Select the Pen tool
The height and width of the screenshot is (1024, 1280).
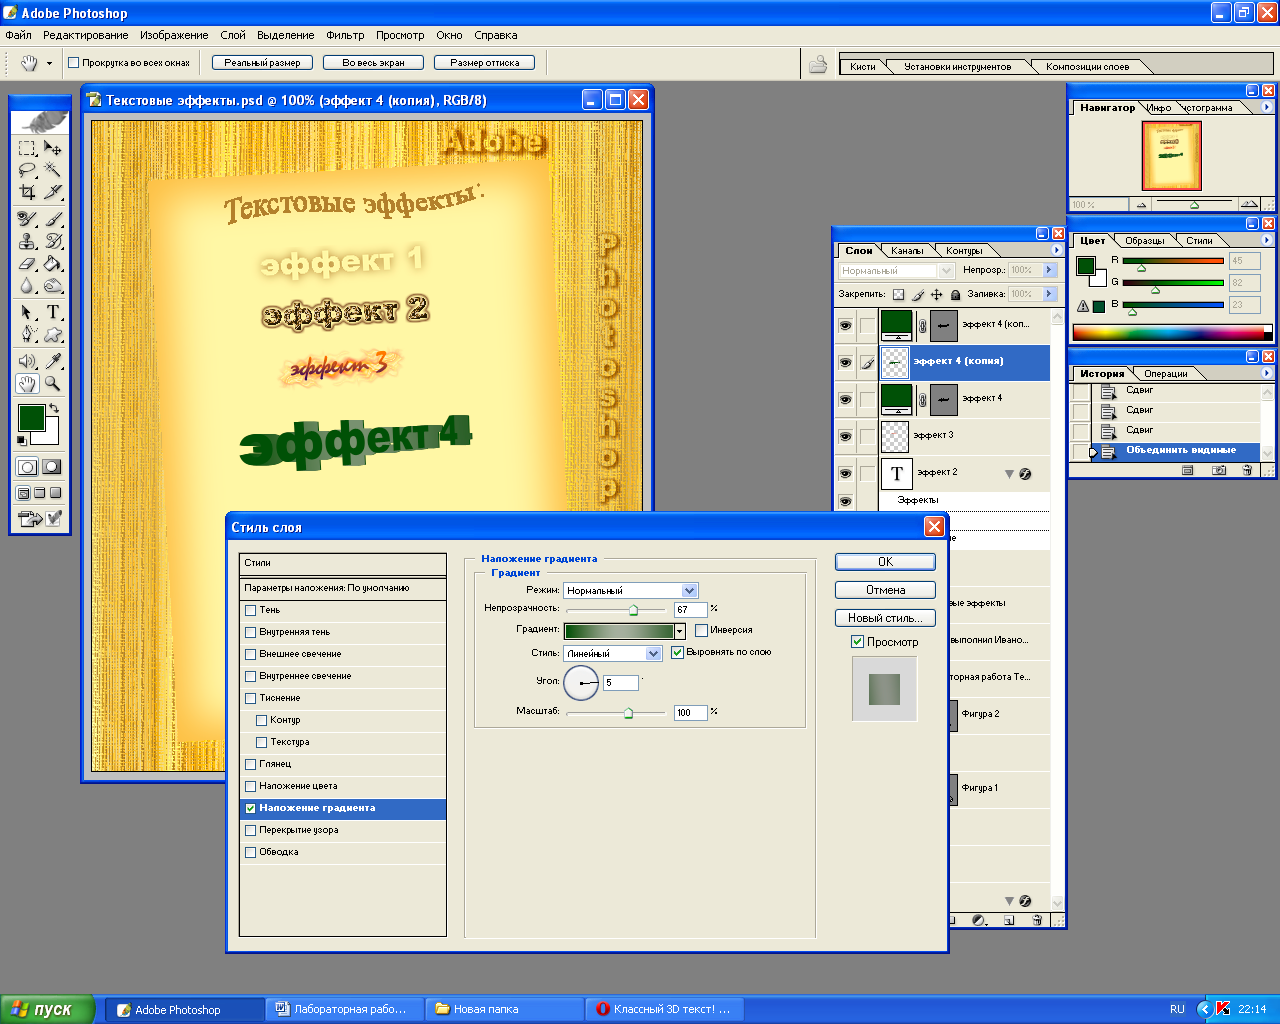coord(27,334)
